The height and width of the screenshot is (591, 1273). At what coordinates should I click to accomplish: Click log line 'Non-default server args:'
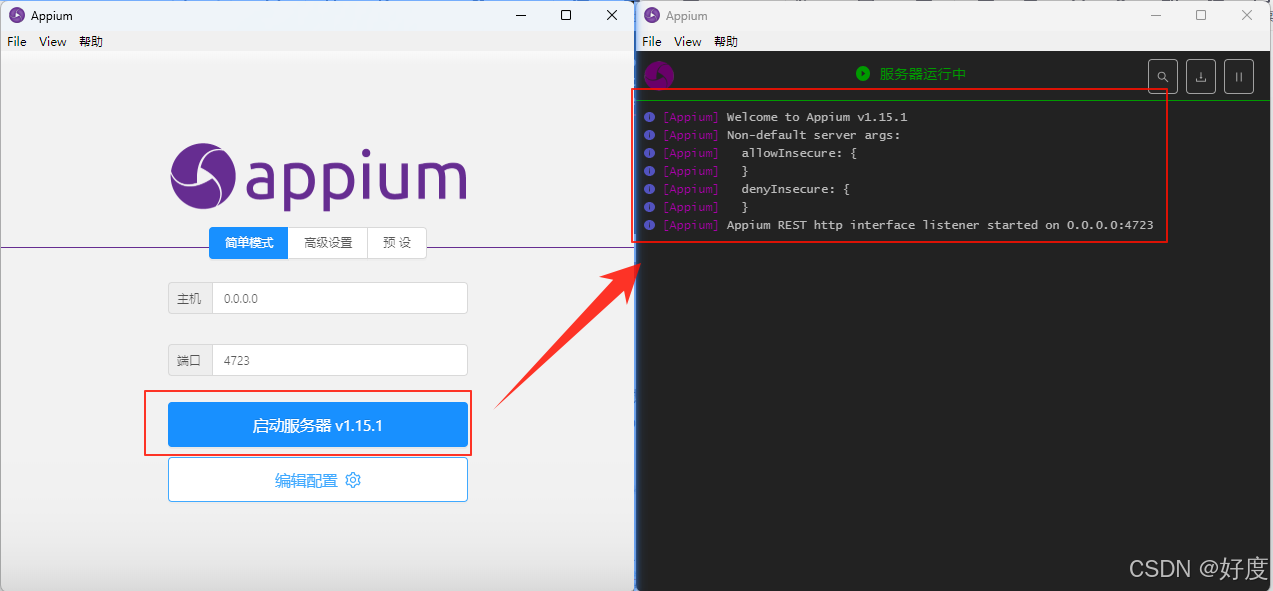coord(814,135)
